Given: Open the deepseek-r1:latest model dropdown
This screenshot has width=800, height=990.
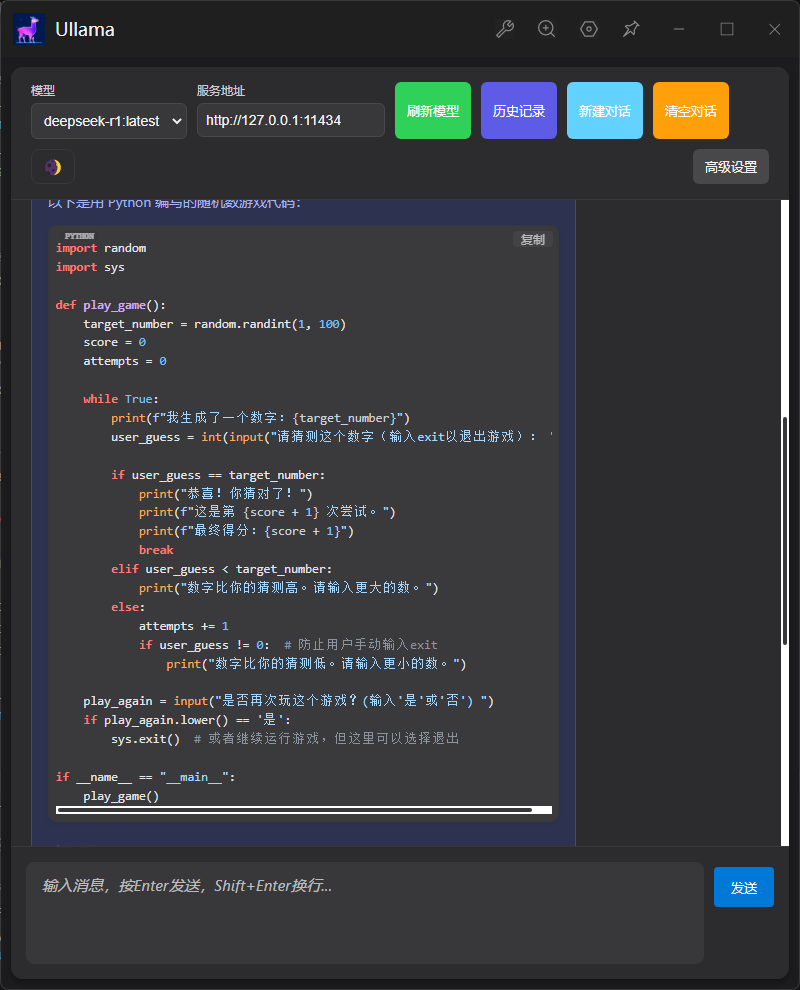Looking at the screenshot, I should pos(109,121).
